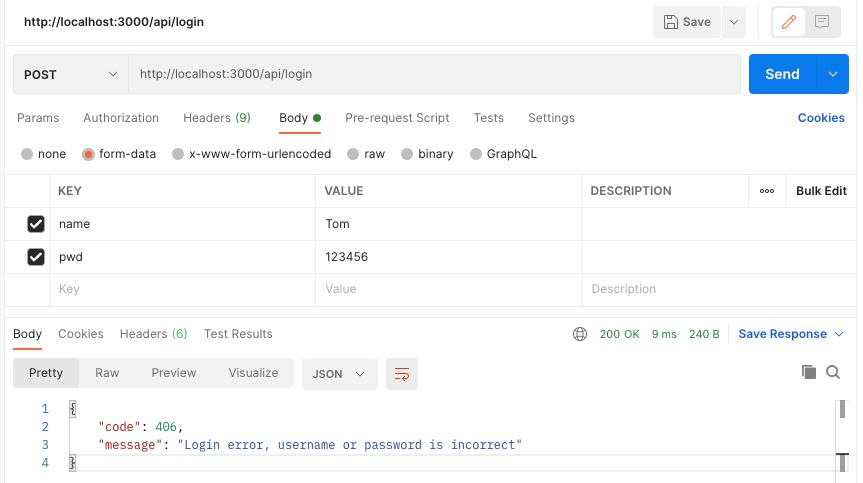The image size is (863, 483).
Task: Click the Cookies link
Action: click(821, 118)
